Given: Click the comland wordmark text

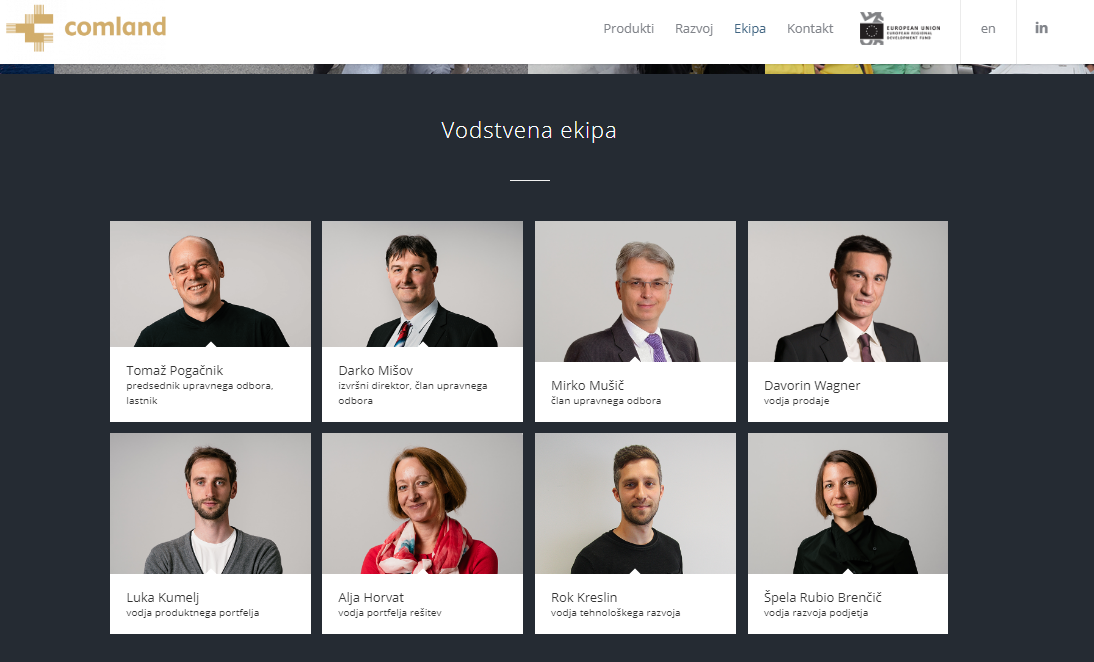Looking at the screenshot, I should pos(115,27).
